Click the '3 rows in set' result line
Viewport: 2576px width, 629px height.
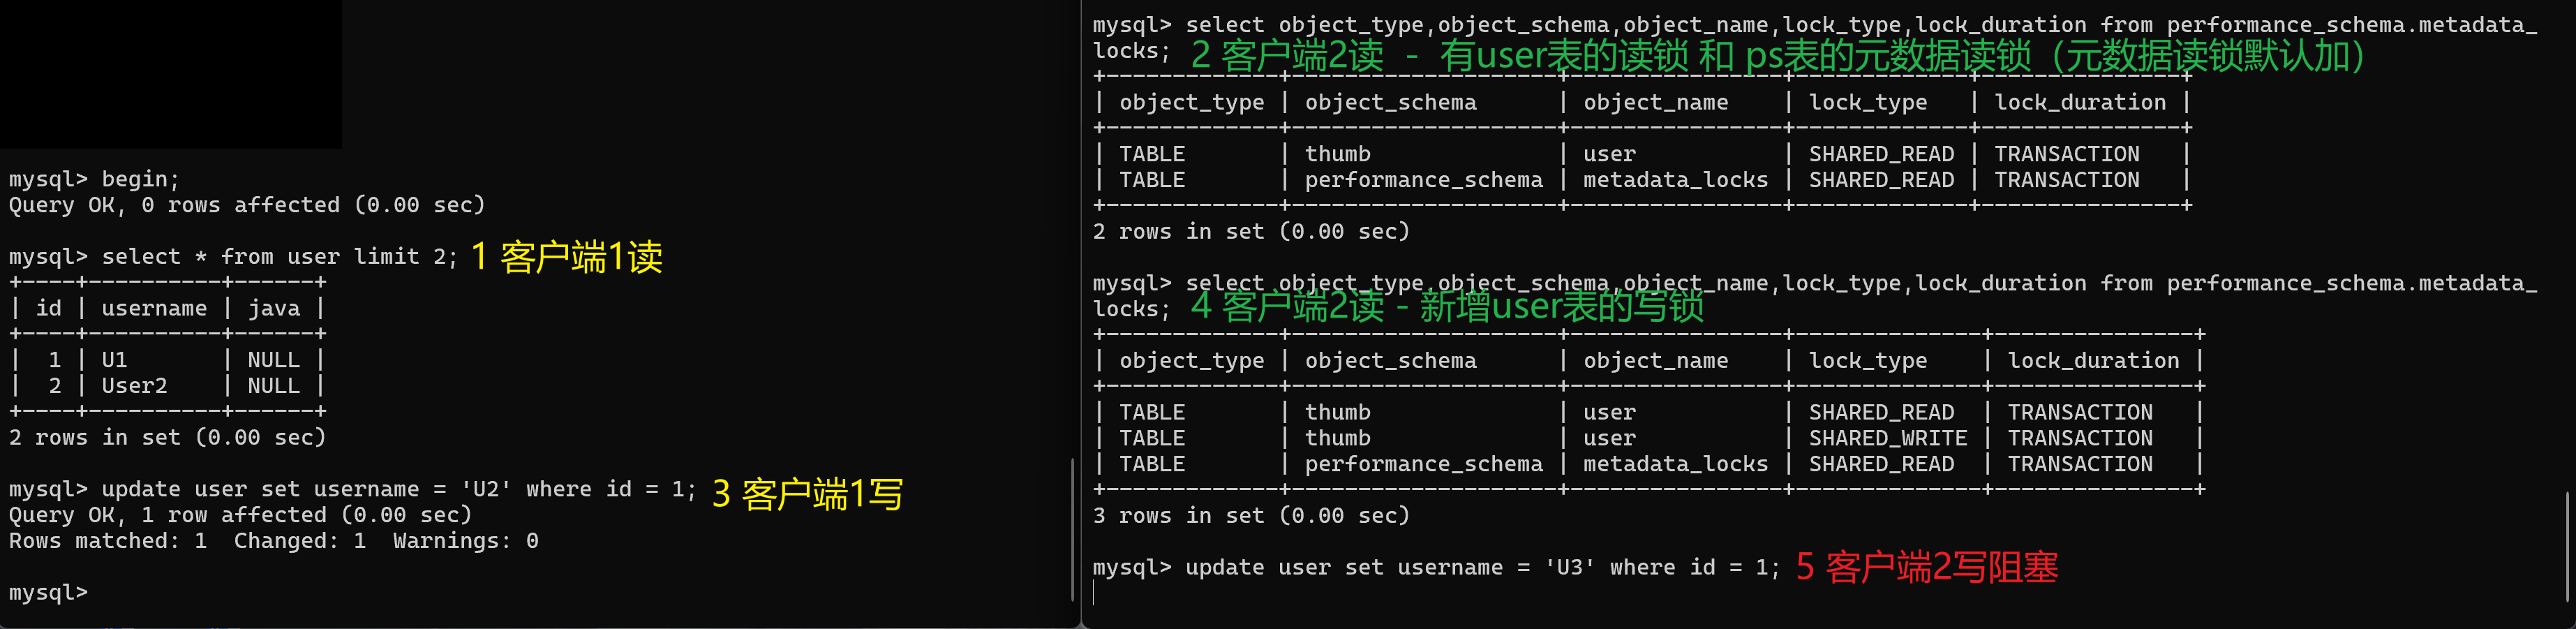coord(1250,515)
